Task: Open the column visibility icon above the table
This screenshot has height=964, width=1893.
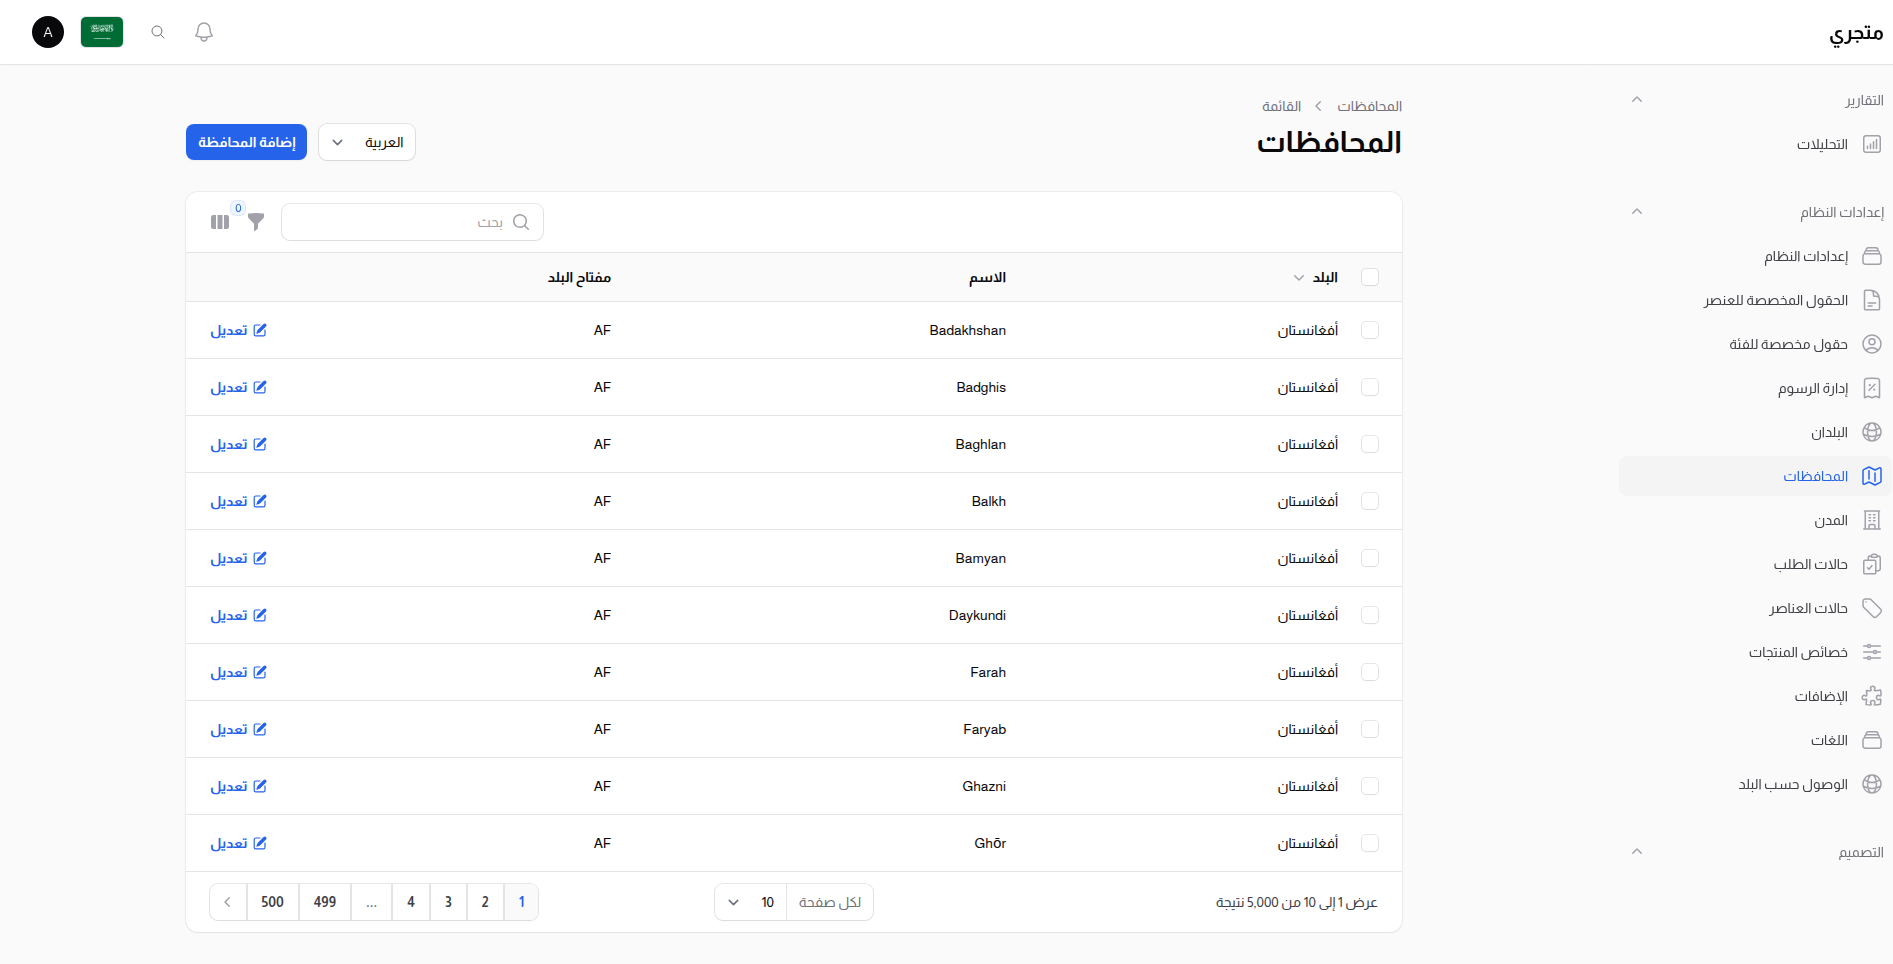Action: point(219,221)
